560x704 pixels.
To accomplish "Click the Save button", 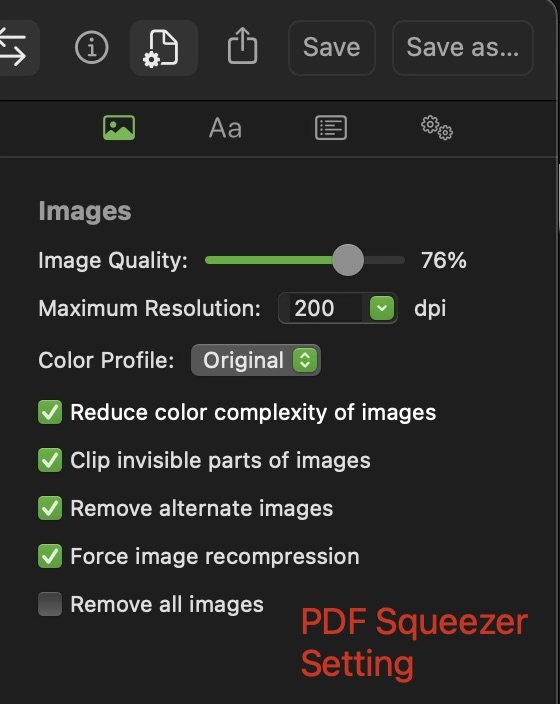I will click(332, 48).
